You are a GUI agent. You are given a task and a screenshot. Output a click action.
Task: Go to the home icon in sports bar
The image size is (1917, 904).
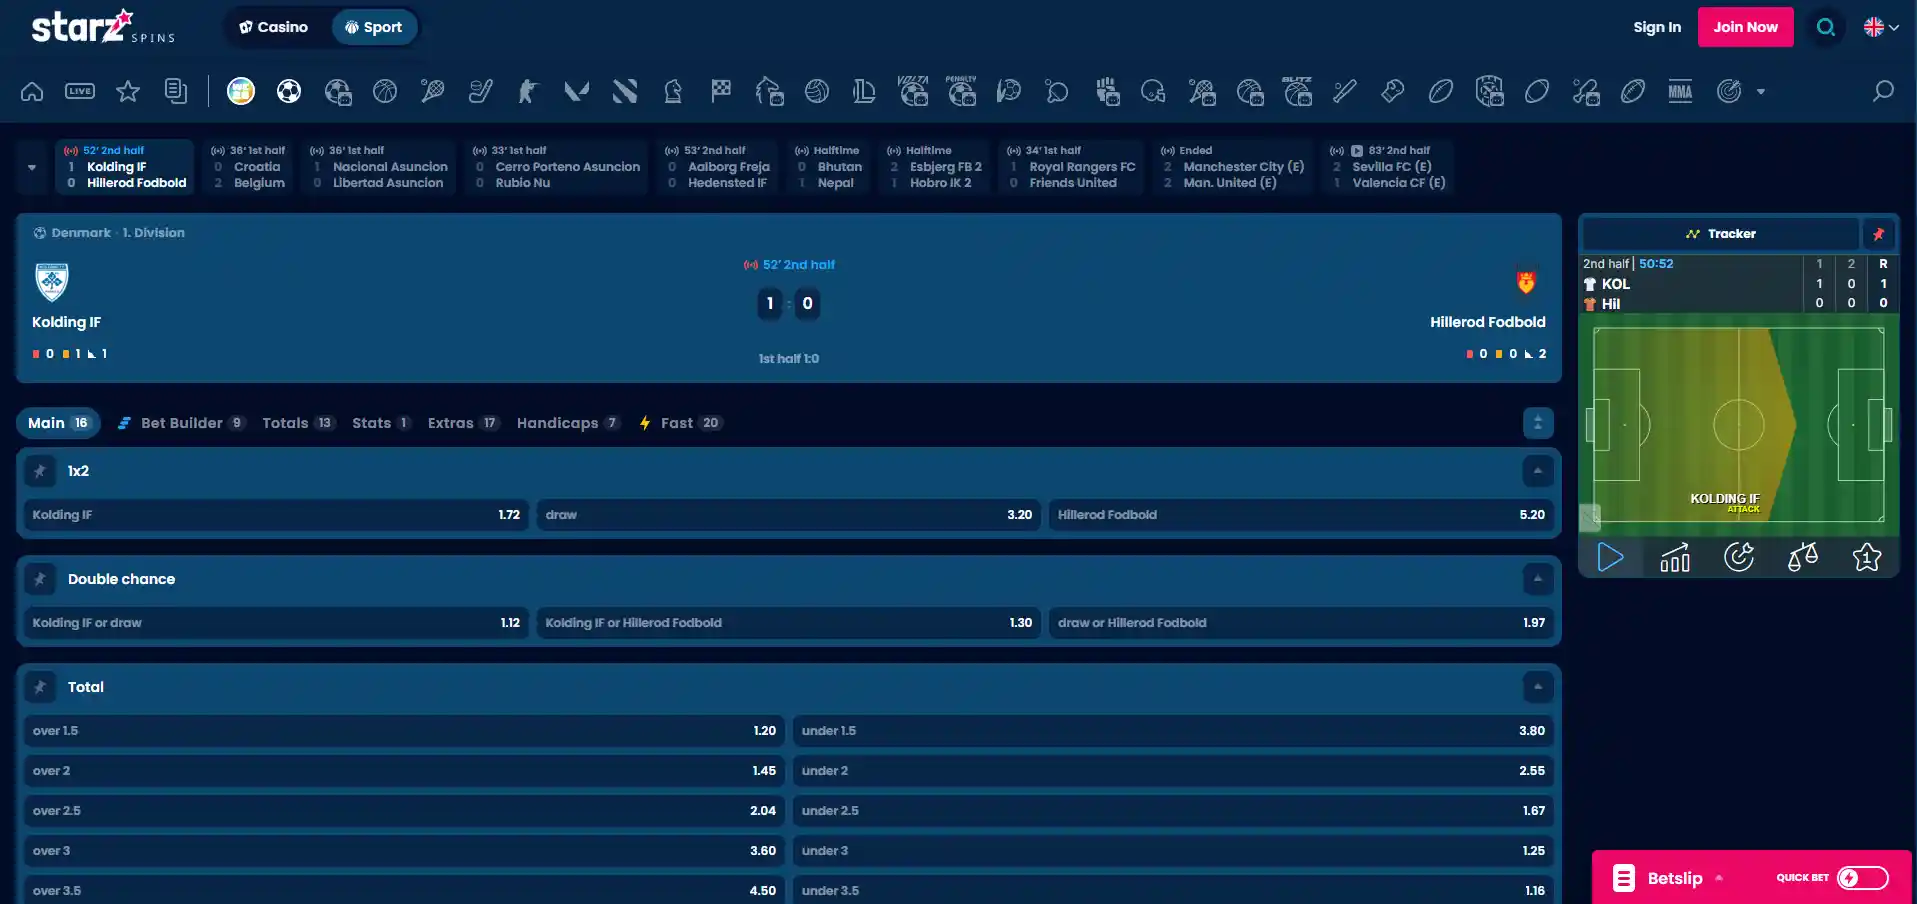[x=32, y=92]
